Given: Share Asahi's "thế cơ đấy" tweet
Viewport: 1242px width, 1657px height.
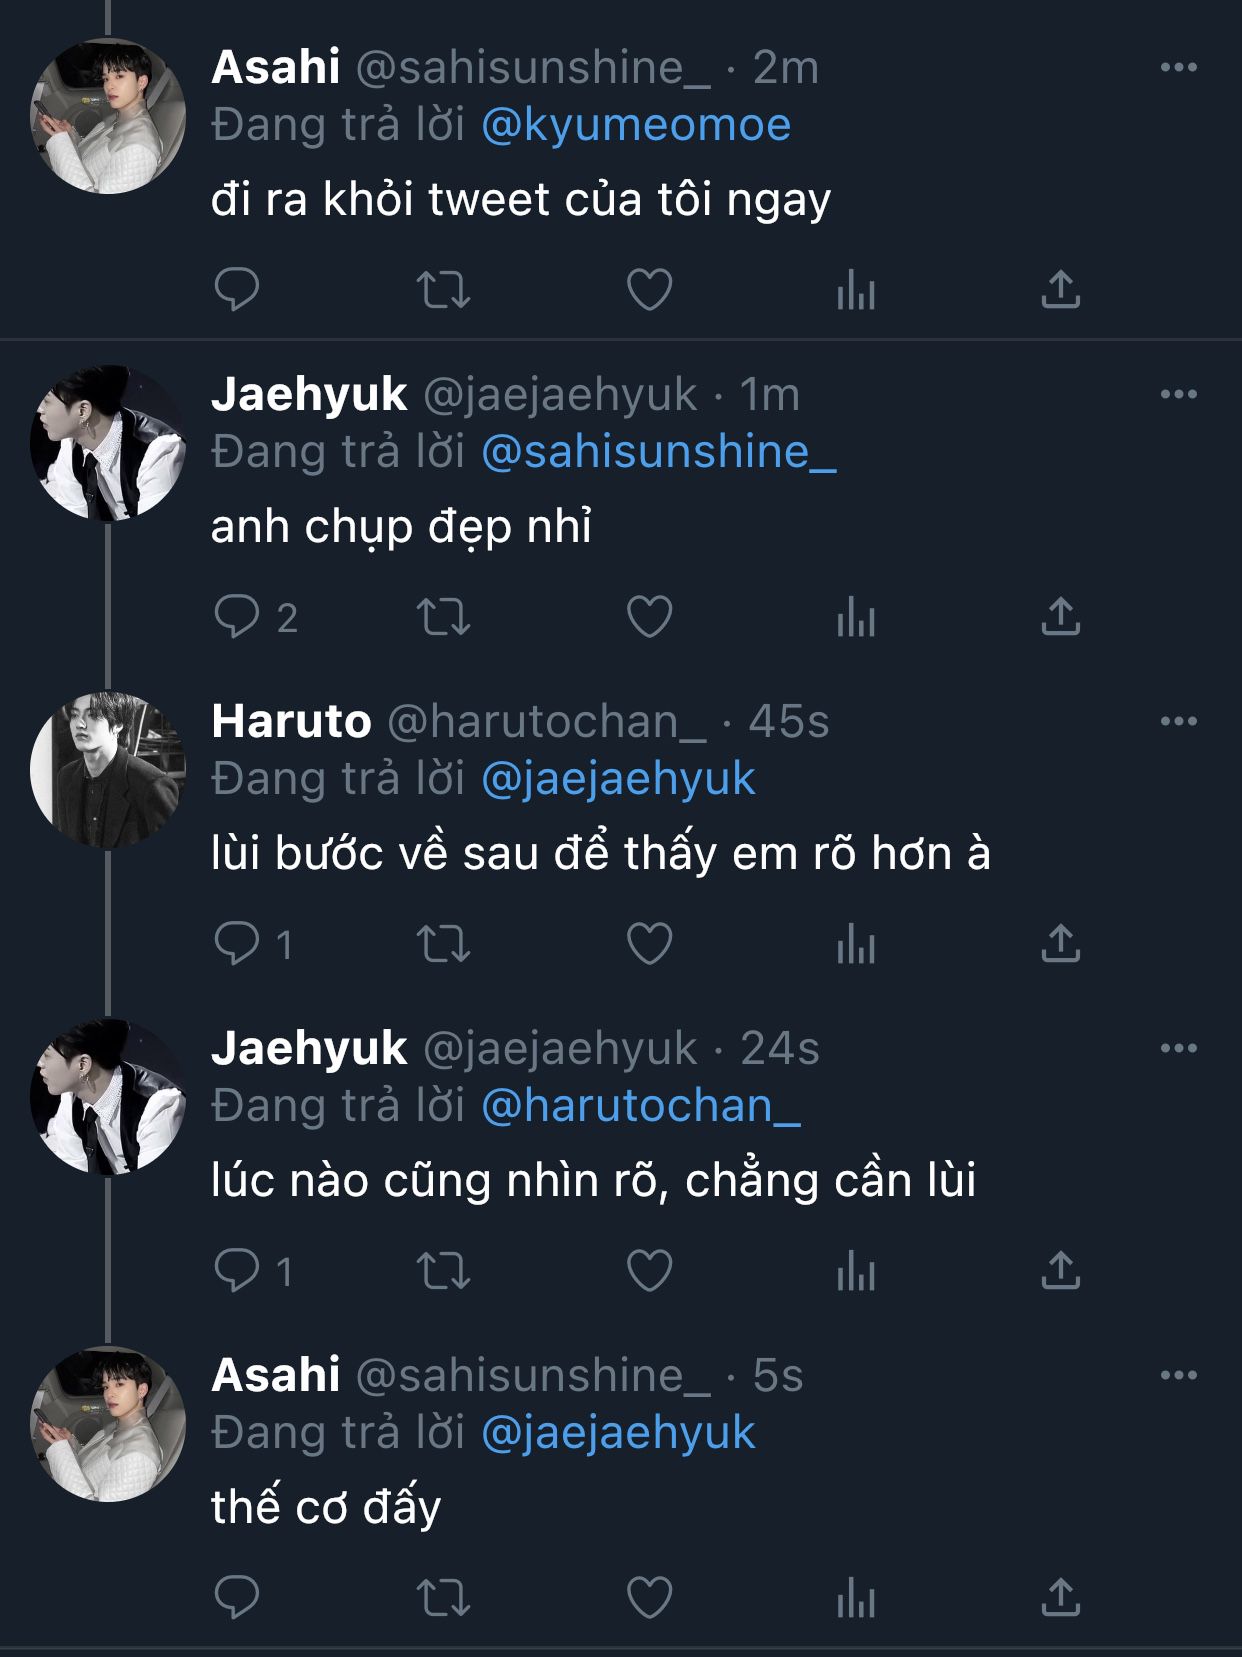Looking at the screenshot, I should coord(1060,1597).
